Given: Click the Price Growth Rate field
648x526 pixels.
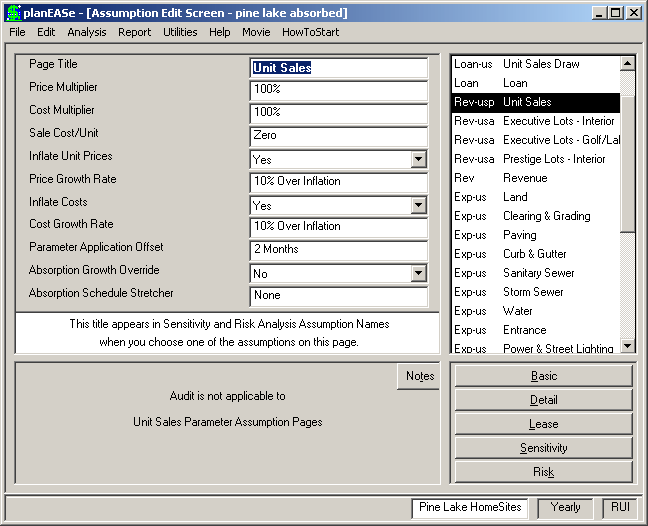Looking at the screenshot, I should click(x=338, y=182).
